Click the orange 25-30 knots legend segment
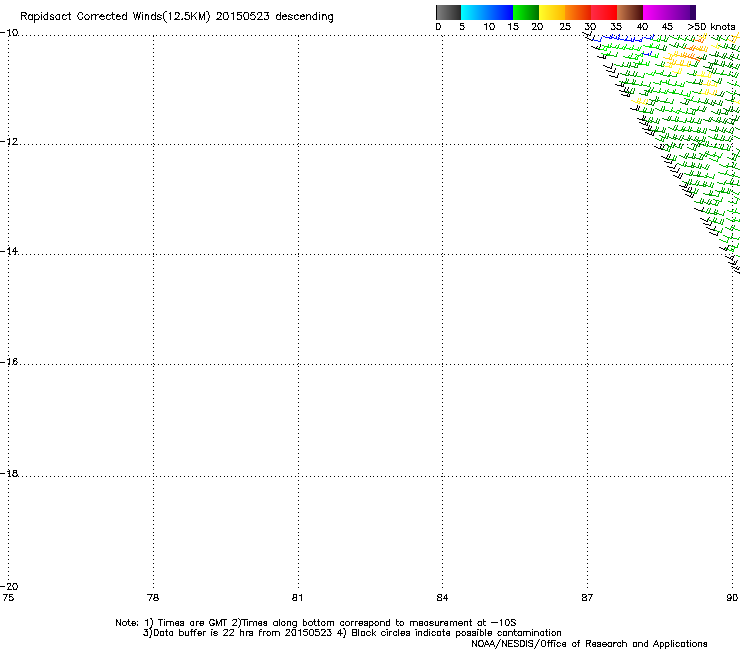740x650 pixels. coord(578,12)
